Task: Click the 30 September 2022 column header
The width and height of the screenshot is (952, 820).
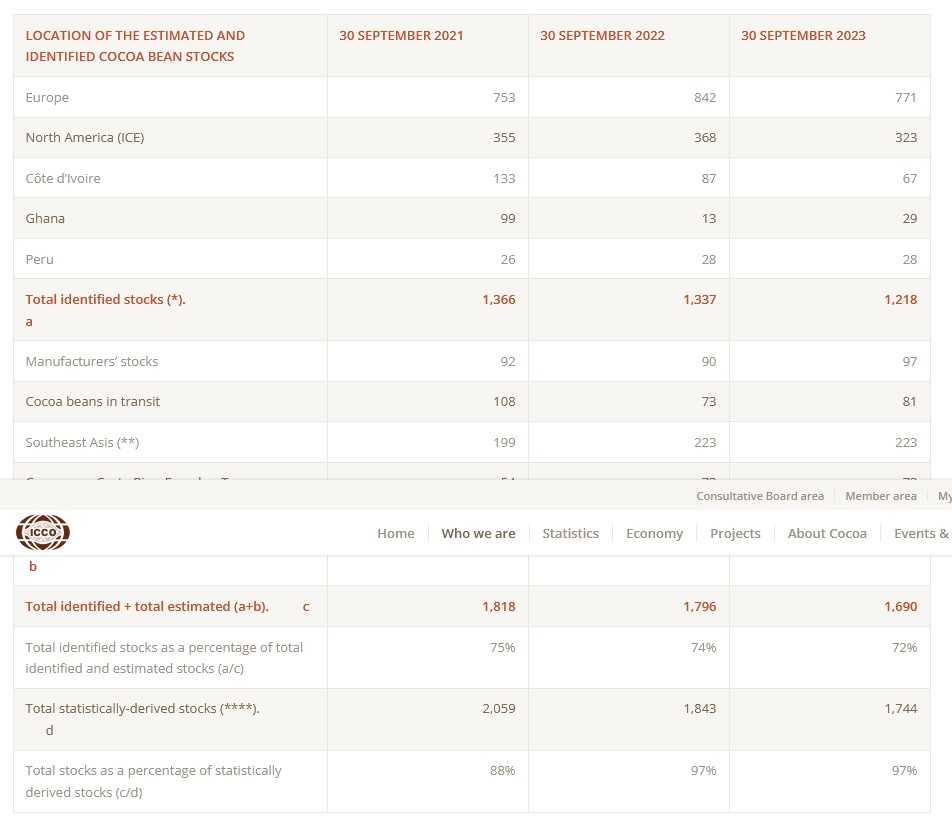Action: pyautogui.click(x=602, y=36)
